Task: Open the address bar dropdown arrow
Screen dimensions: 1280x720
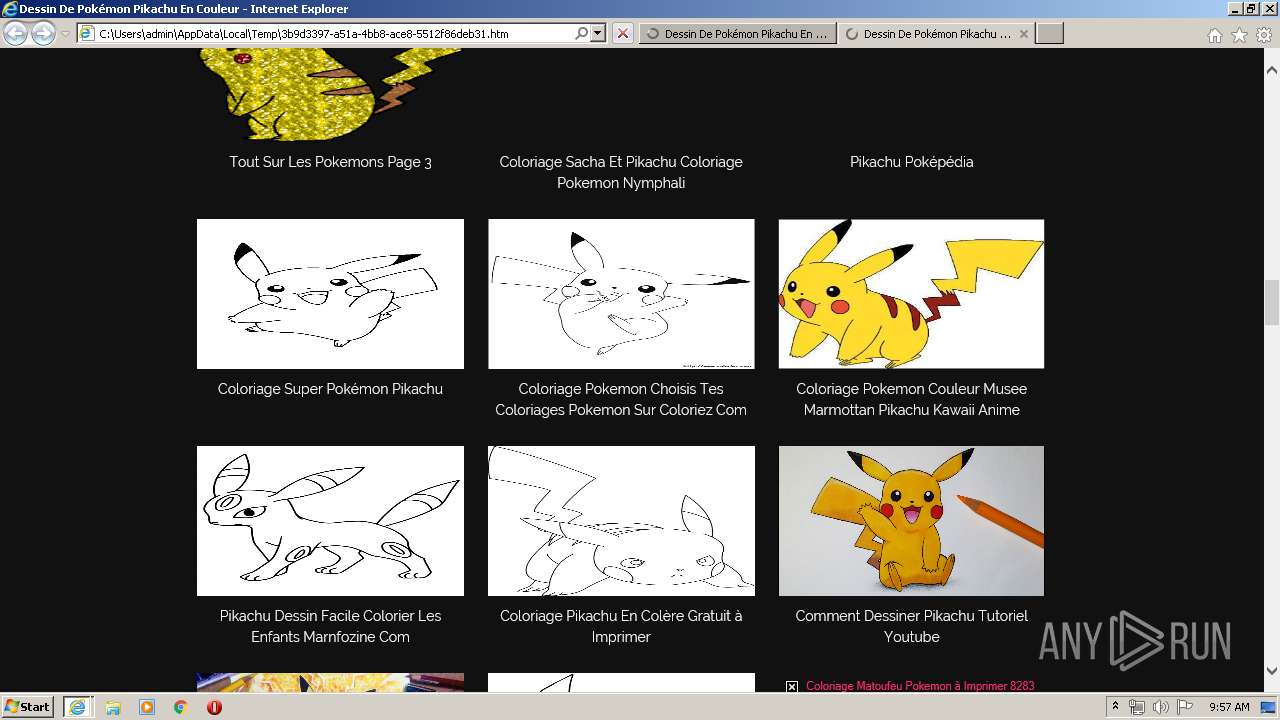Action: pos(598,33)
